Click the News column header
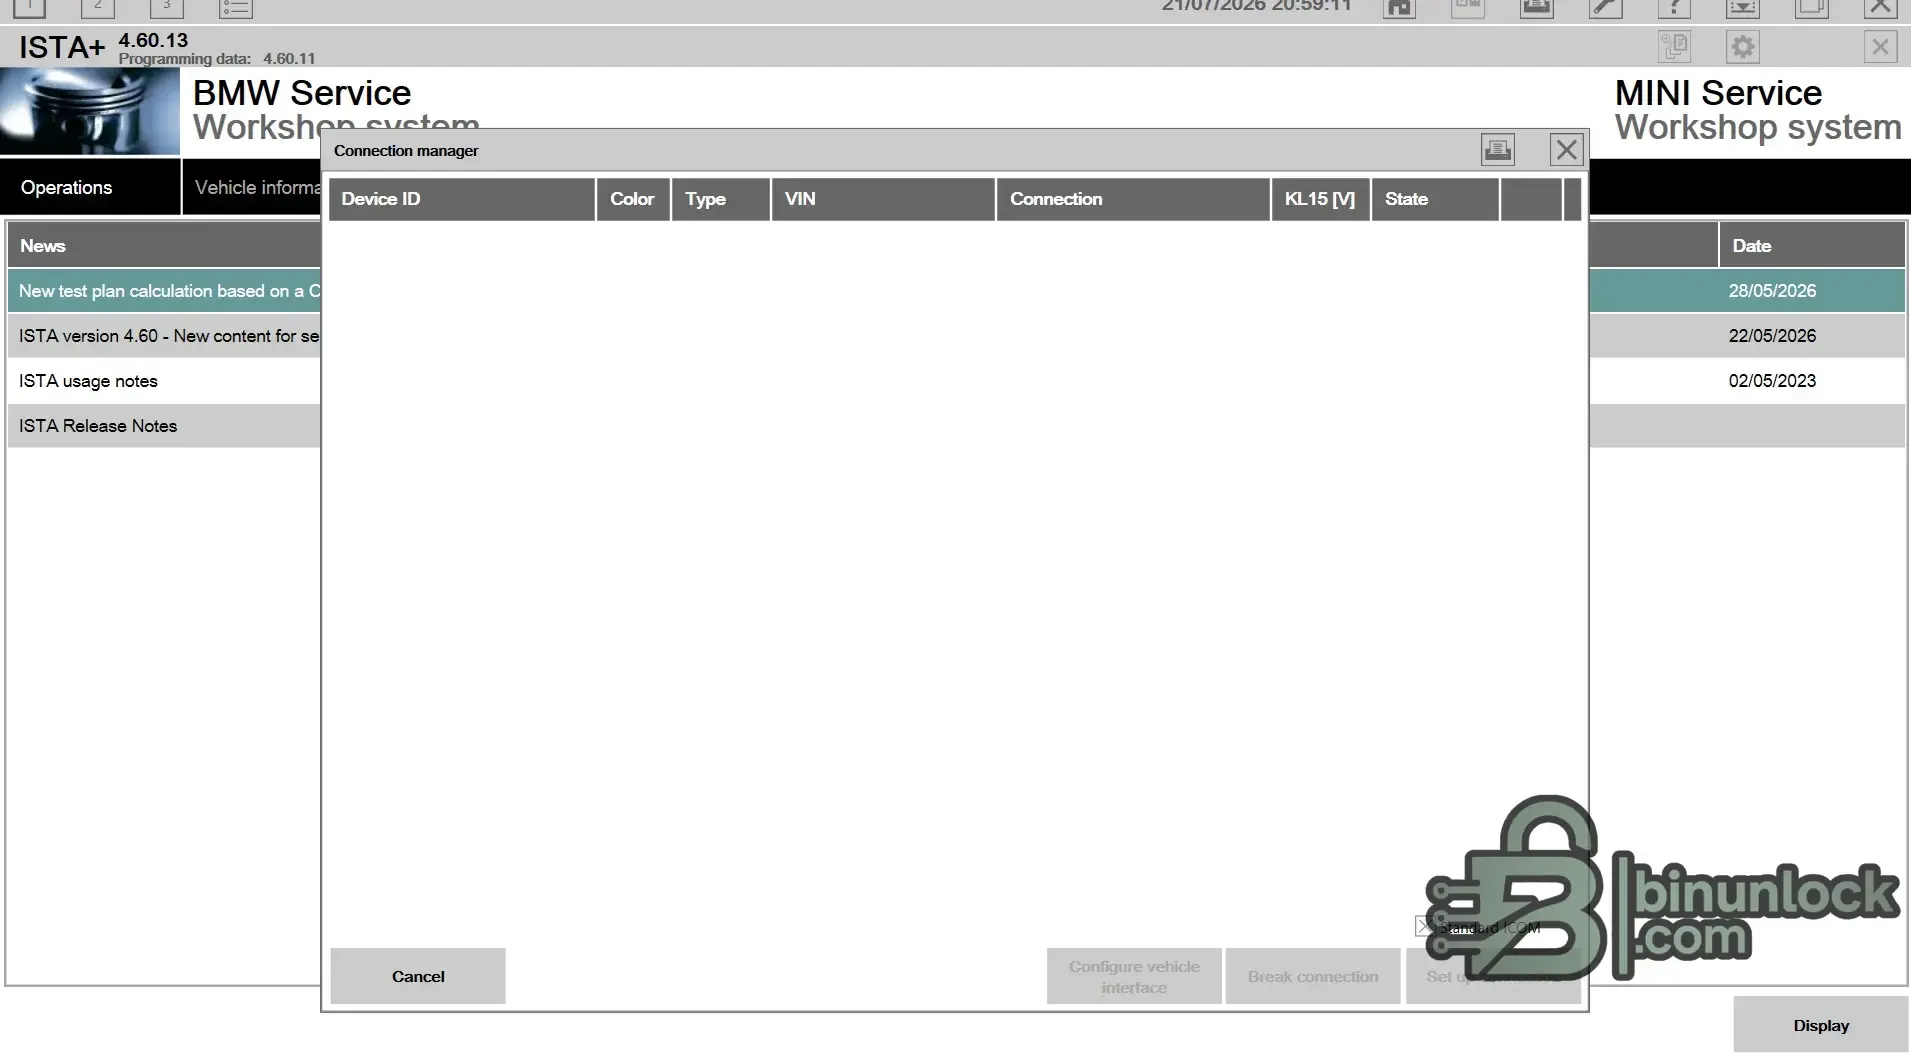The image size is (1911, 1053). (x=164, y=246)
